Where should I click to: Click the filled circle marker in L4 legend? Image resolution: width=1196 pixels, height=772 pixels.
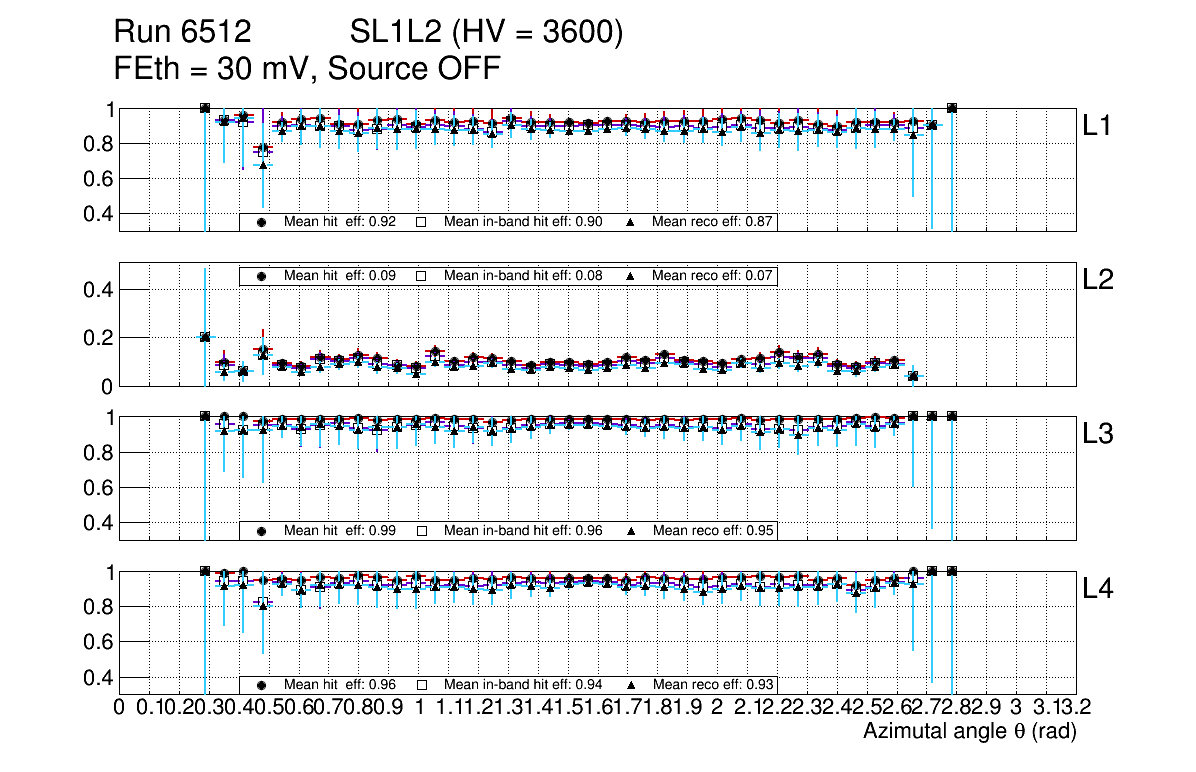pos(262,685)
